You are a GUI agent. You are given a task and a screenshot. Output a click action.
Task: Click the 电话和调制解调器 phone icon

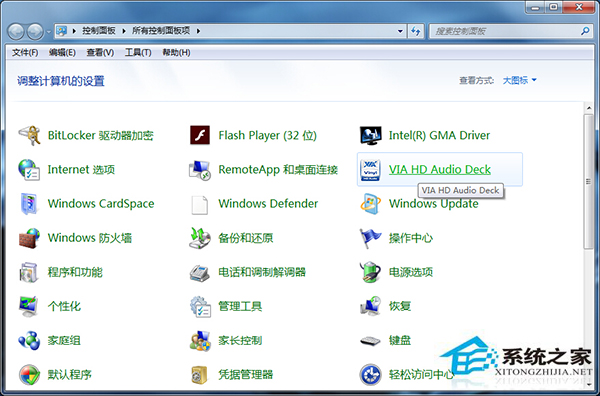[200, 272]
